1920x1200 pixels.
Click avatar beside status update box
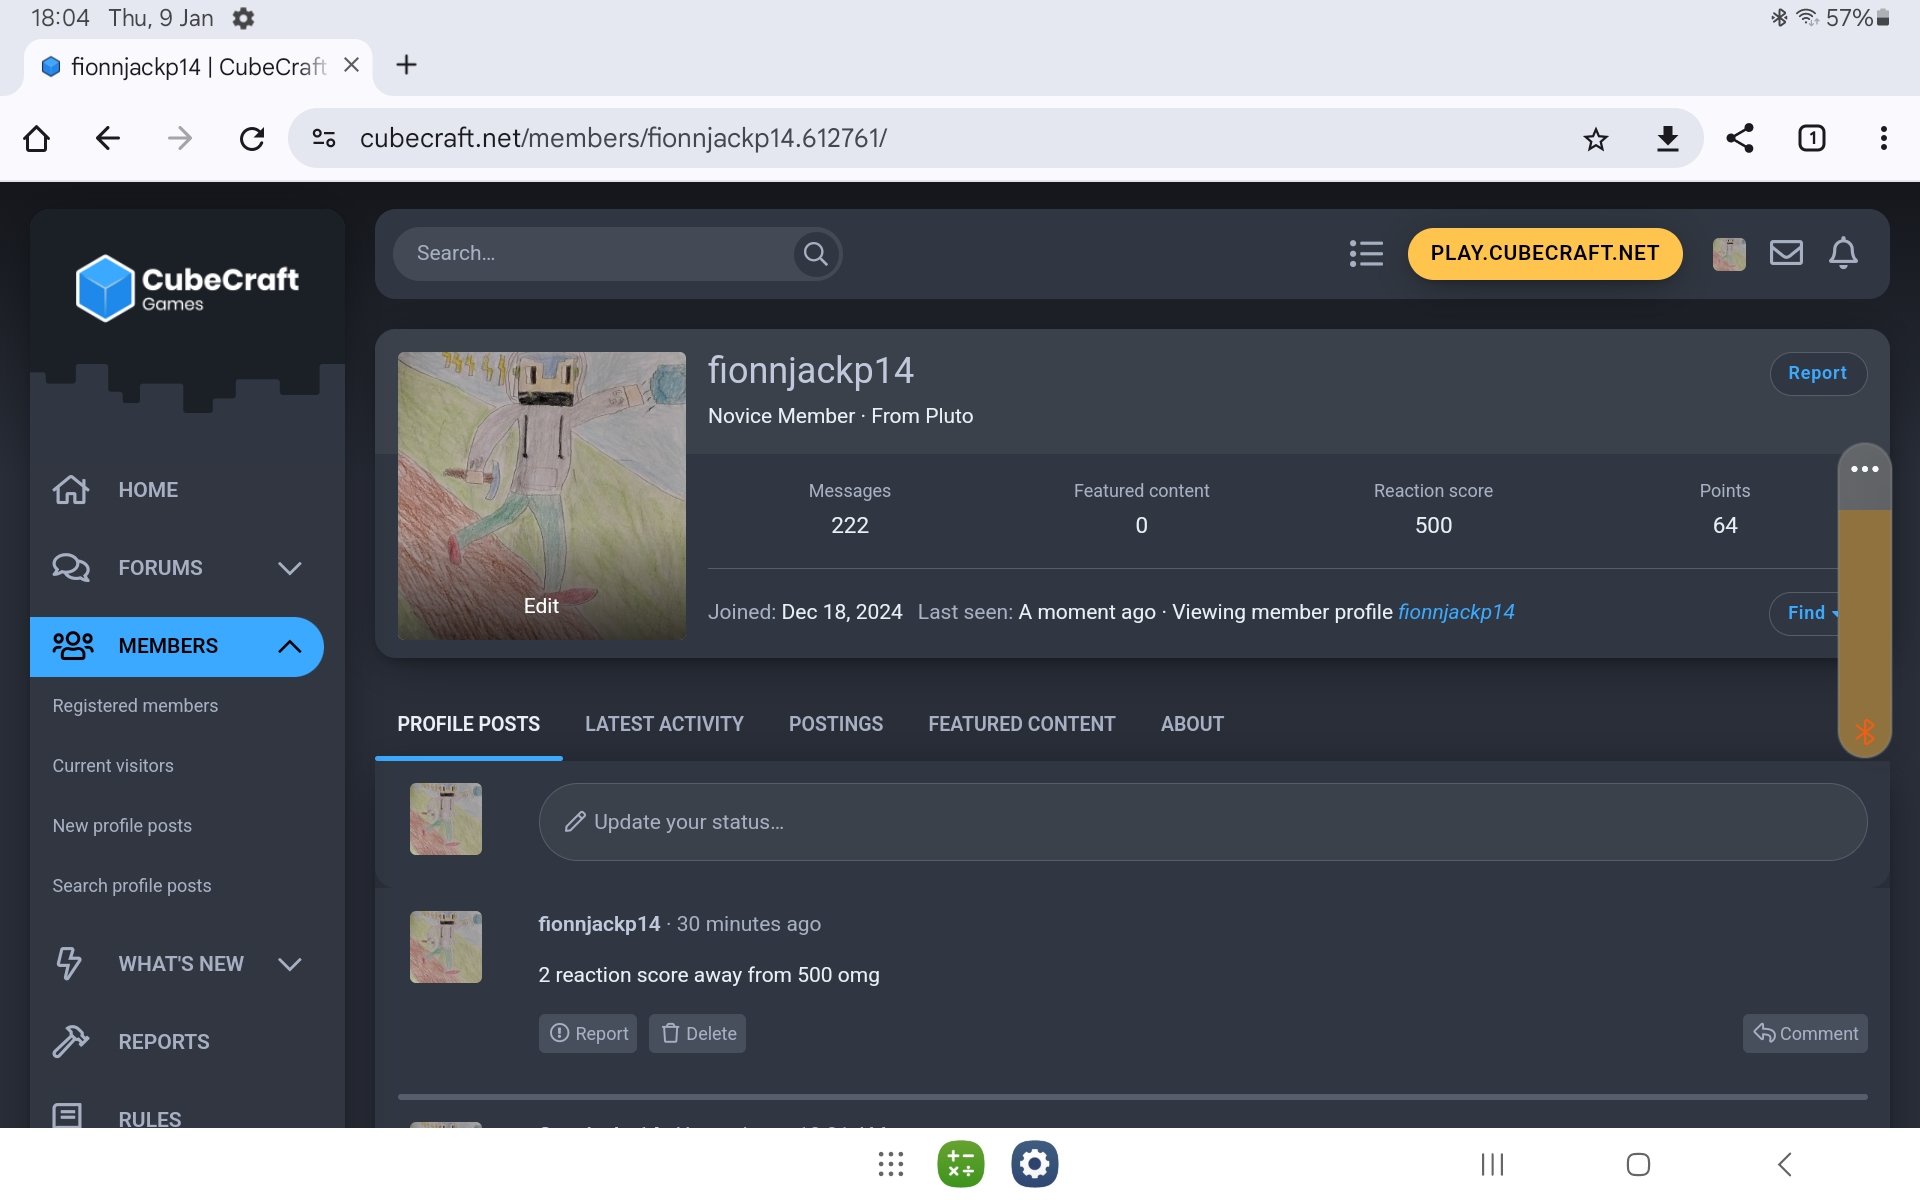[446, 819]
